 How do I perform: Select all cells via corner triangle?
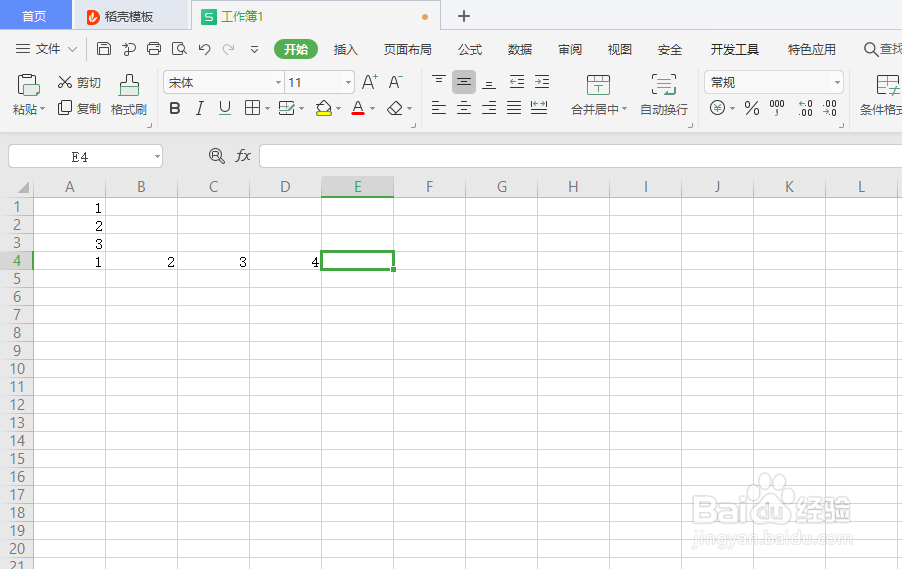click(x=23, y=188)
